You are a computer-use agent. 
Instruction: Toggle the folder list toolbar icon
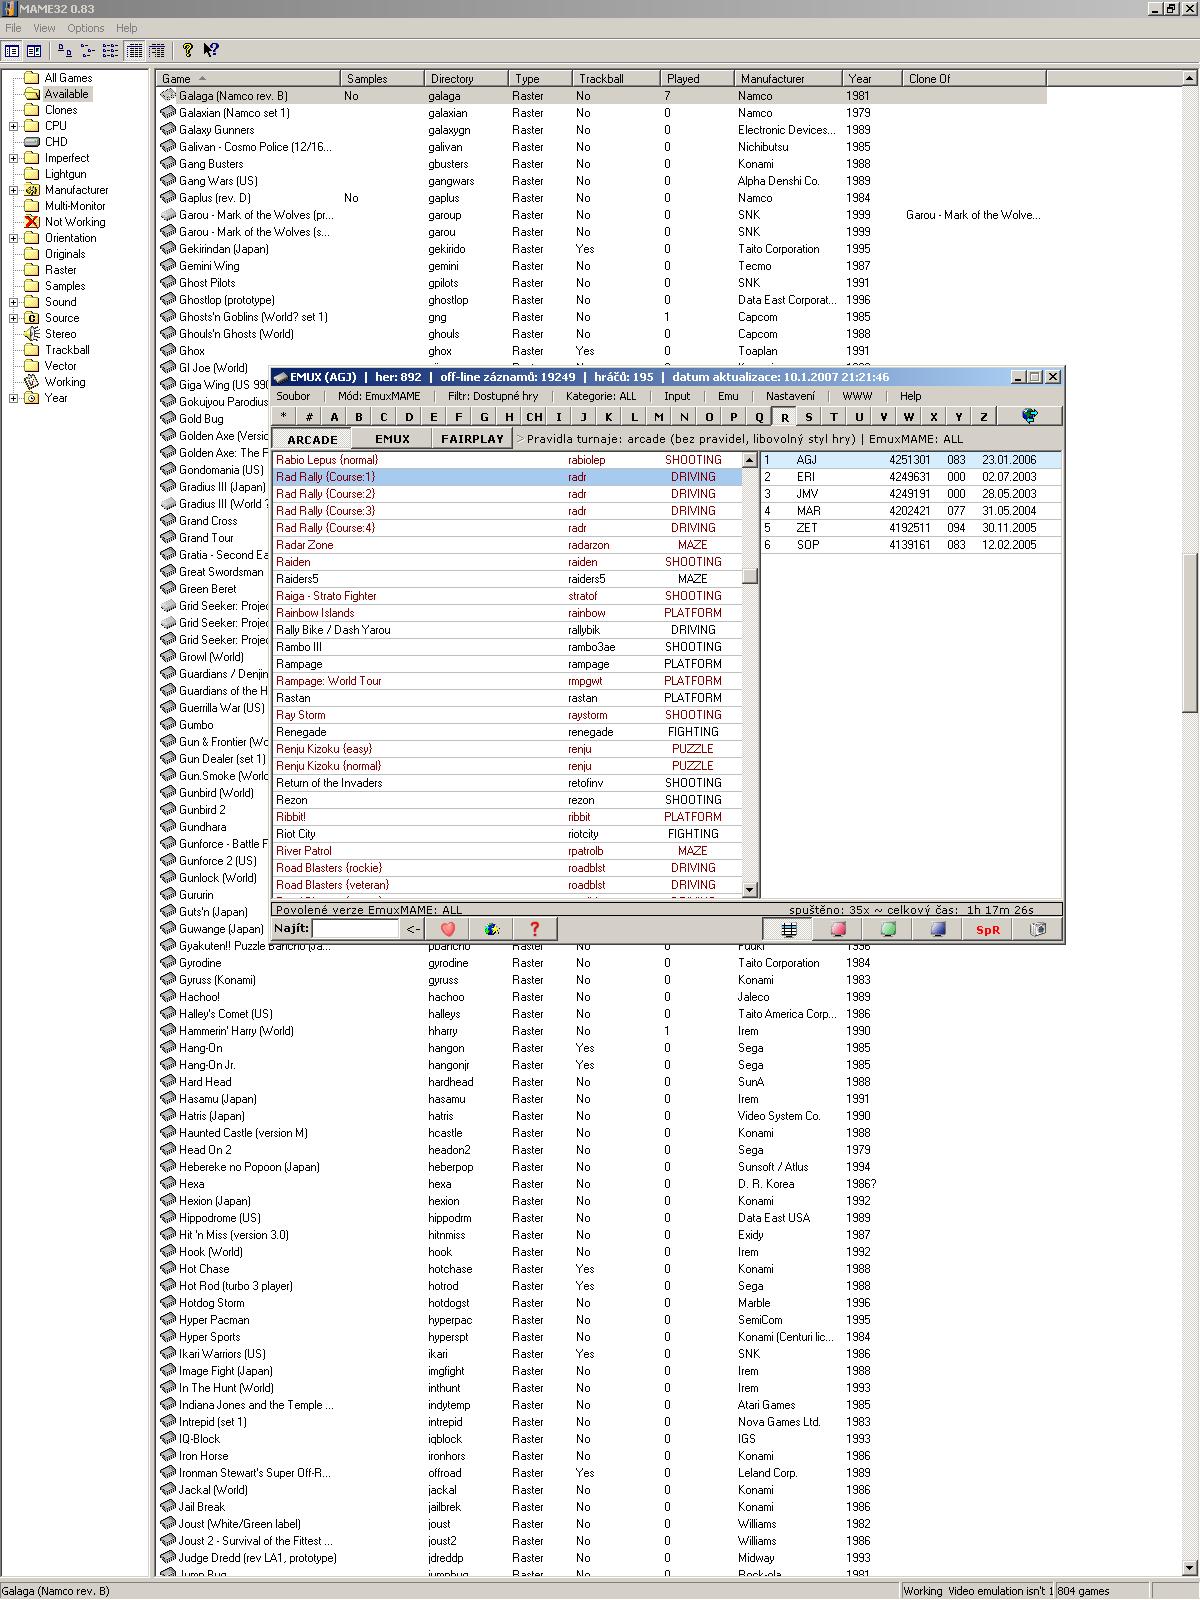(12, 51)
